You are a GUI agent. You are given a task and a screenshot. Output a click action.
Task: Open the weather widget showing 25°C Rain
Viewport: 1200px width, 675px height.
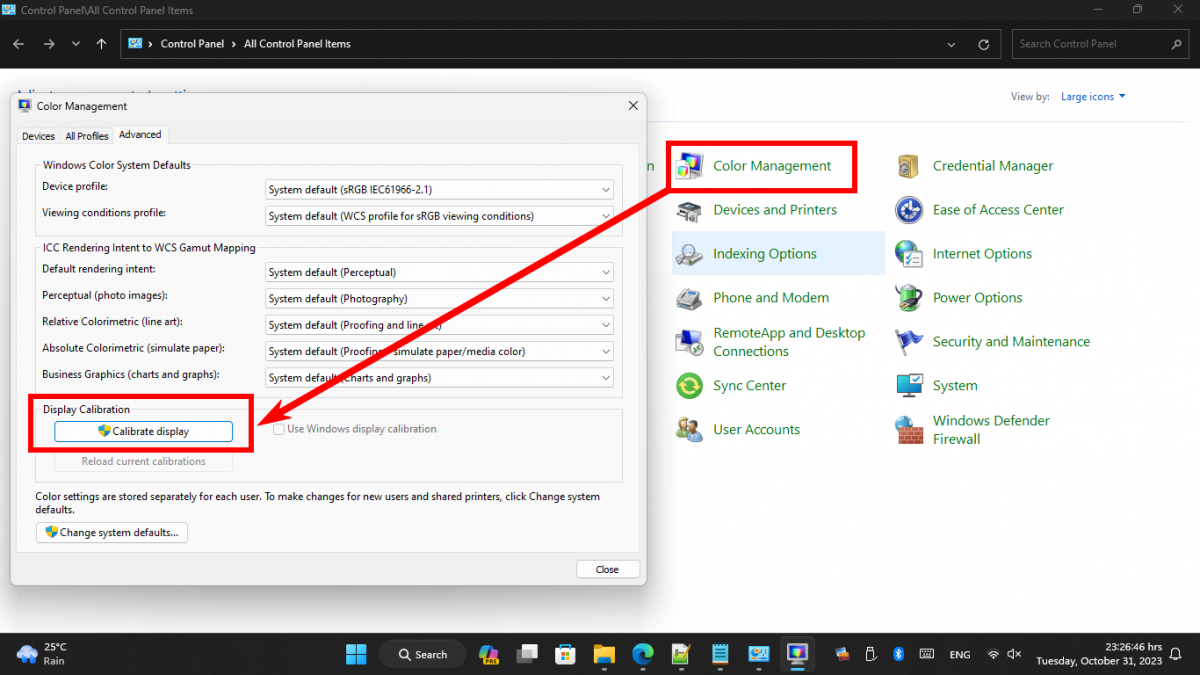point(43,654)
